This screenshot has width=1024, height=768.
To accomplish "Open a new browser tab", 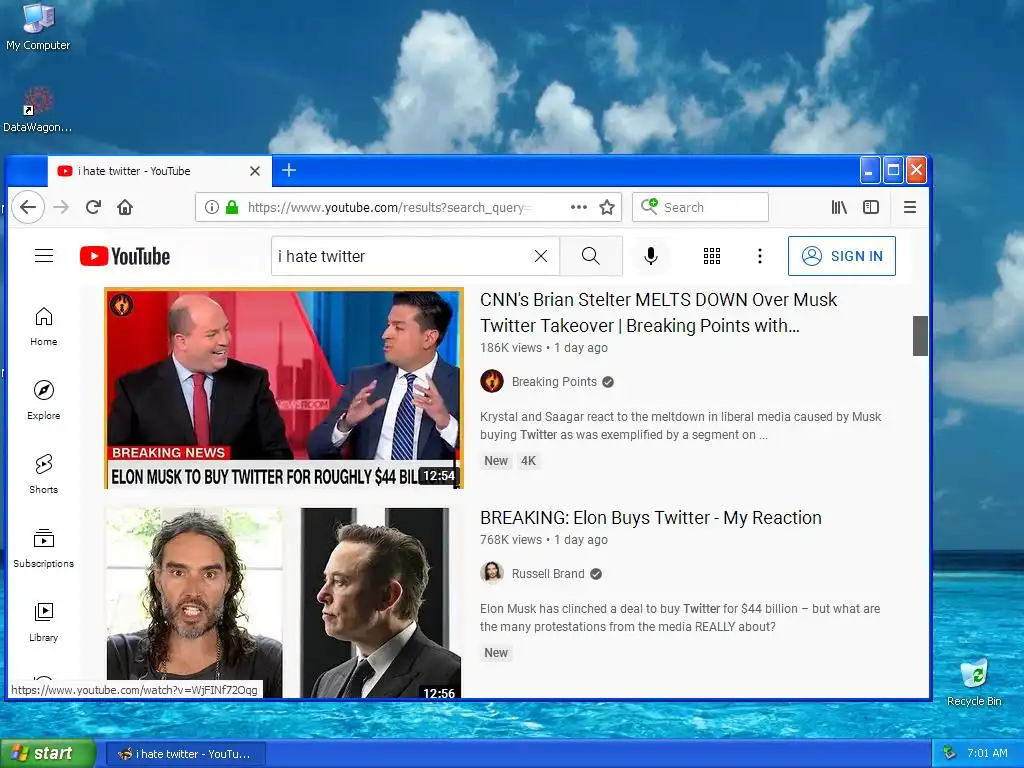I will (x=289, y=170).
